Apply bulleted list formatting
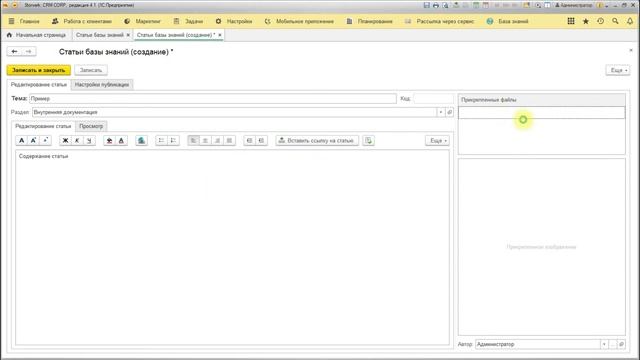Screen dimensions: 640x360 pyautogui.click(x=161, y=140)
